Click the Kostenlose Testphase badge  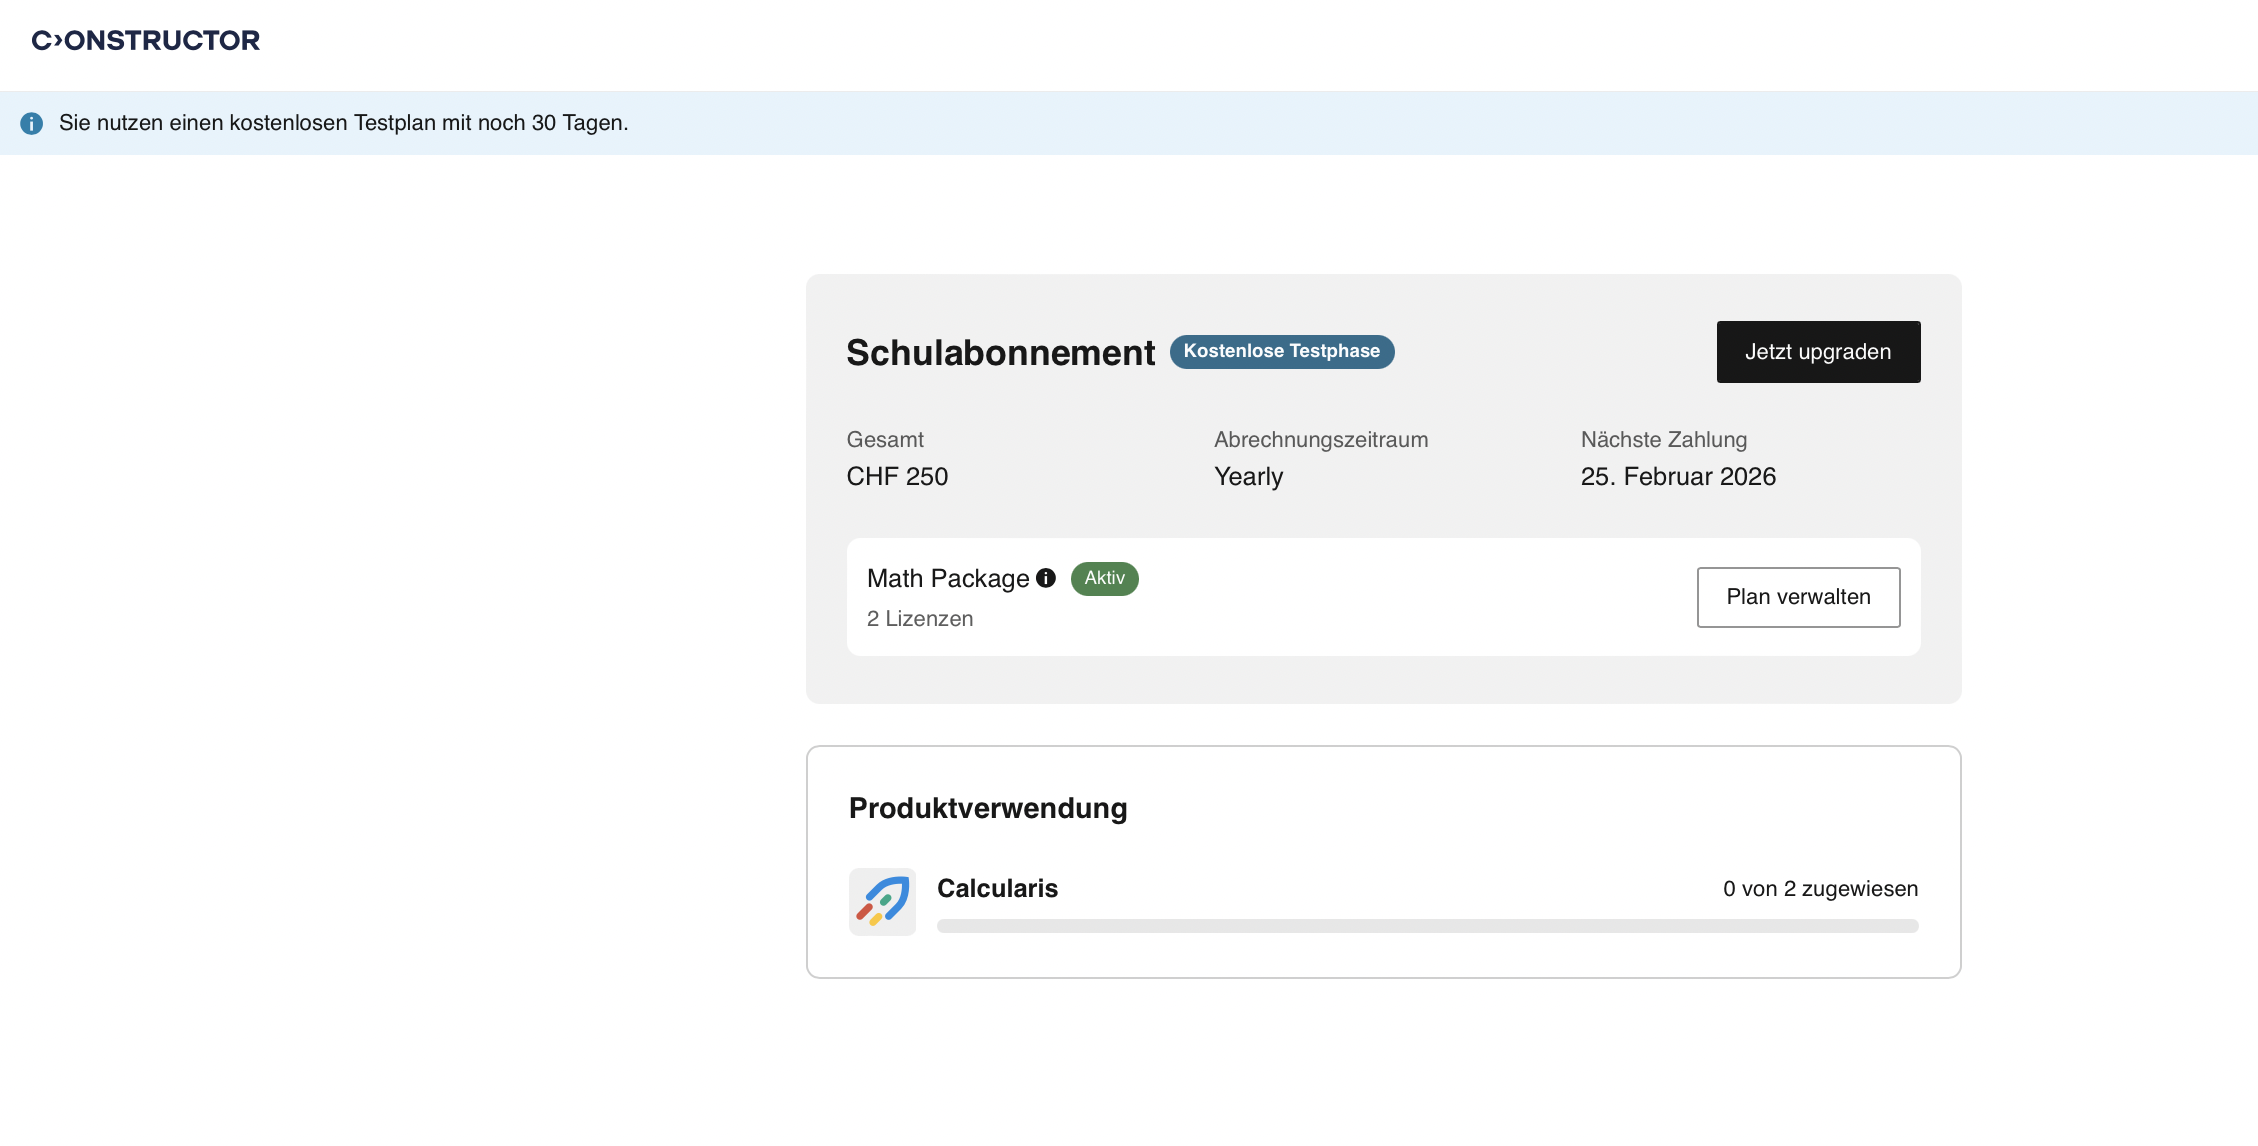[1281, 352]
